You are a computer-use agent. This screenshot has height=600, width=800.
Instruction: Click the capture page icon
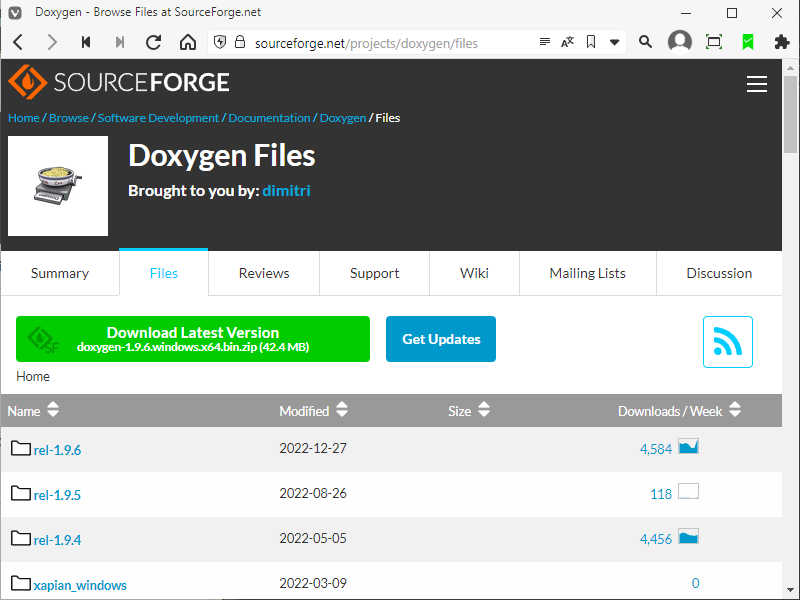tap(714, 42)
